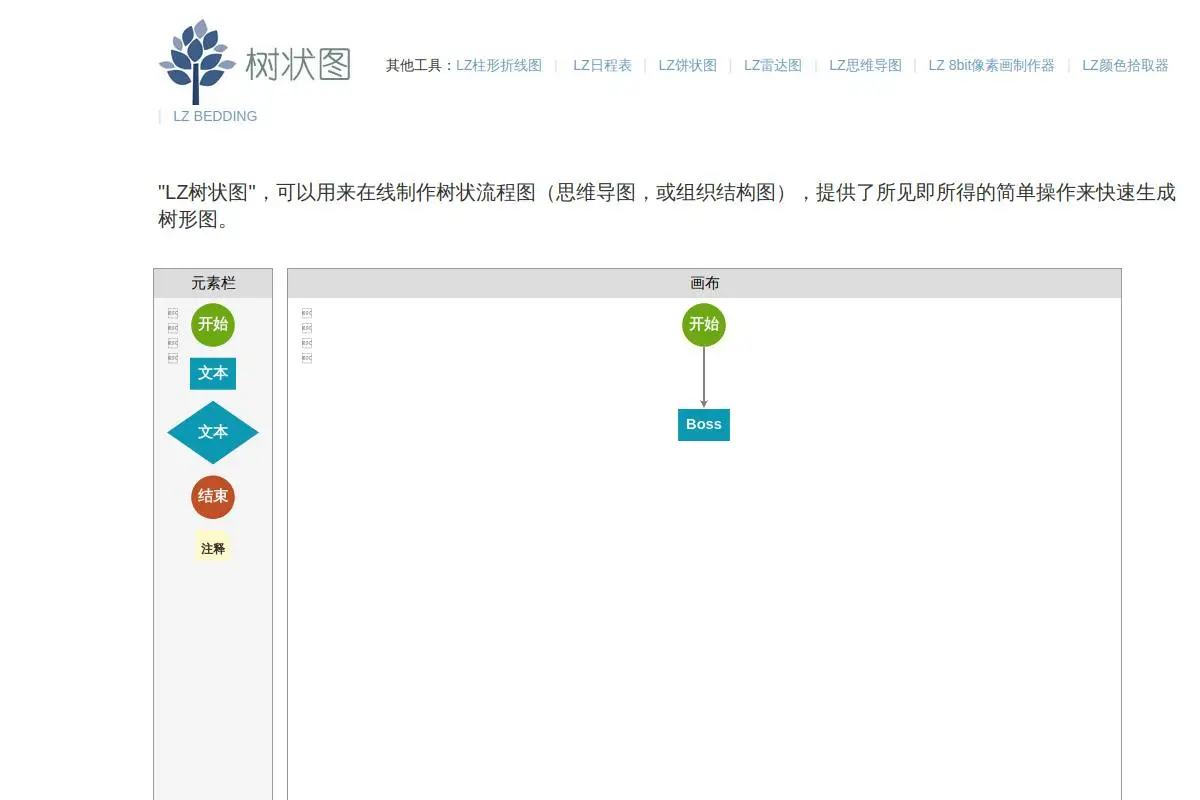This screenshot has height=800, width=1200.
Task: Open the LZ柱形折线图 link
Action: pyautogui.click(x=499, y=65)
